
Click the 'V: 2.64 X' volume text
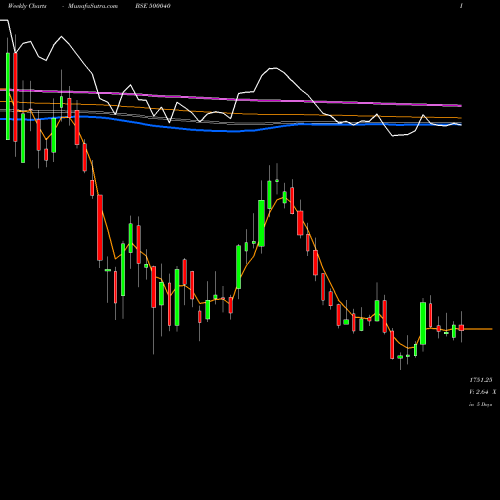(x=483, y=392)
